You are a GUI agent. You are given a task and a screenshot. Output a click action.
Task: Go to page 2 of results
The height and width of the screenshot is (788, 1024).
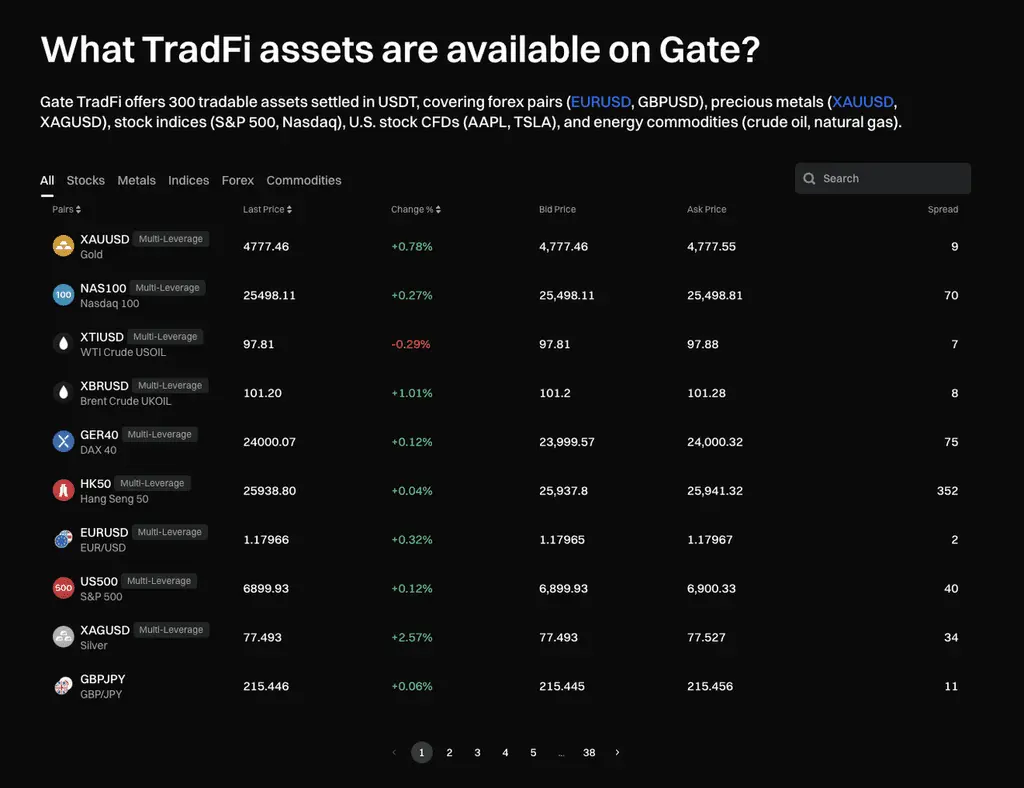point(450,753)
